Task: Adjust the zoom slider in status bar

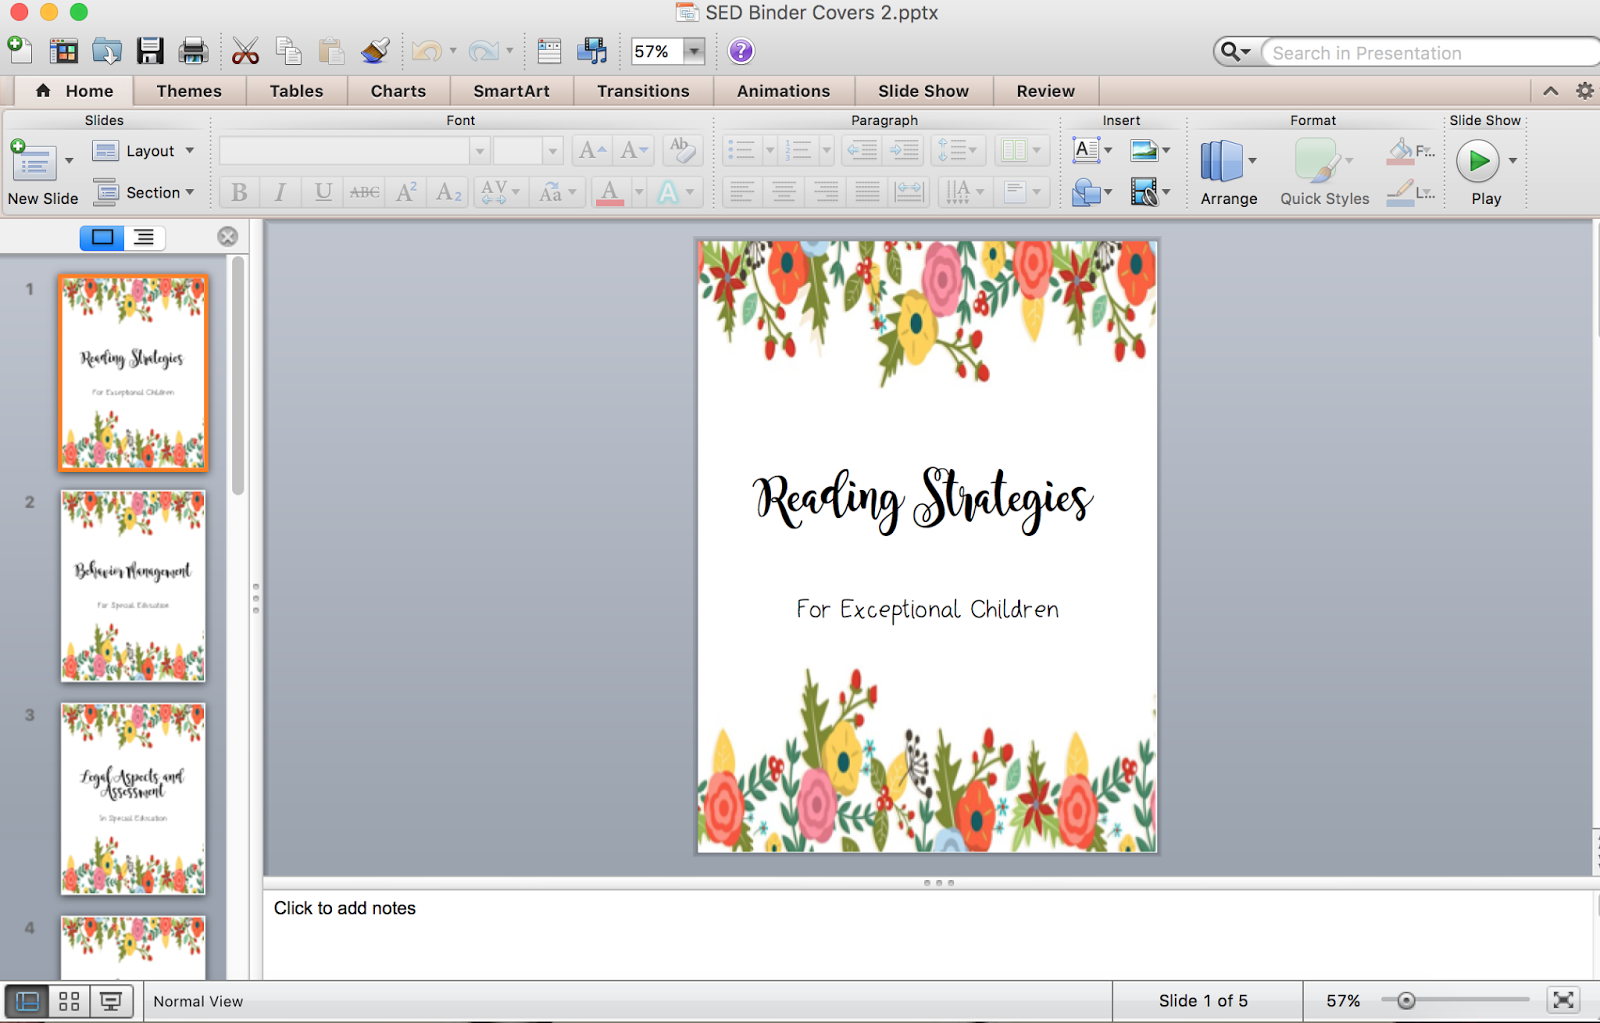Action: coord(1406,1000)
